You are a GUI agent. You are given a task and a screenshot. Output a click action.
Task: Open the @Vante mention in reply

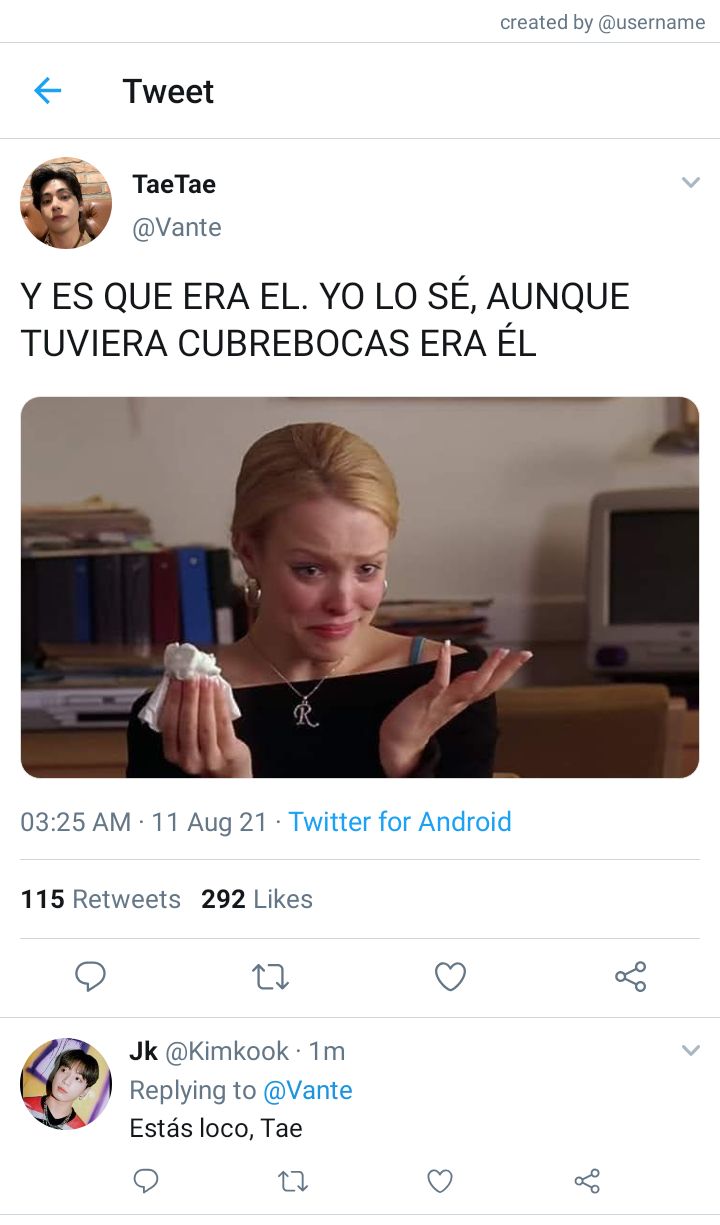point(307,1090)
